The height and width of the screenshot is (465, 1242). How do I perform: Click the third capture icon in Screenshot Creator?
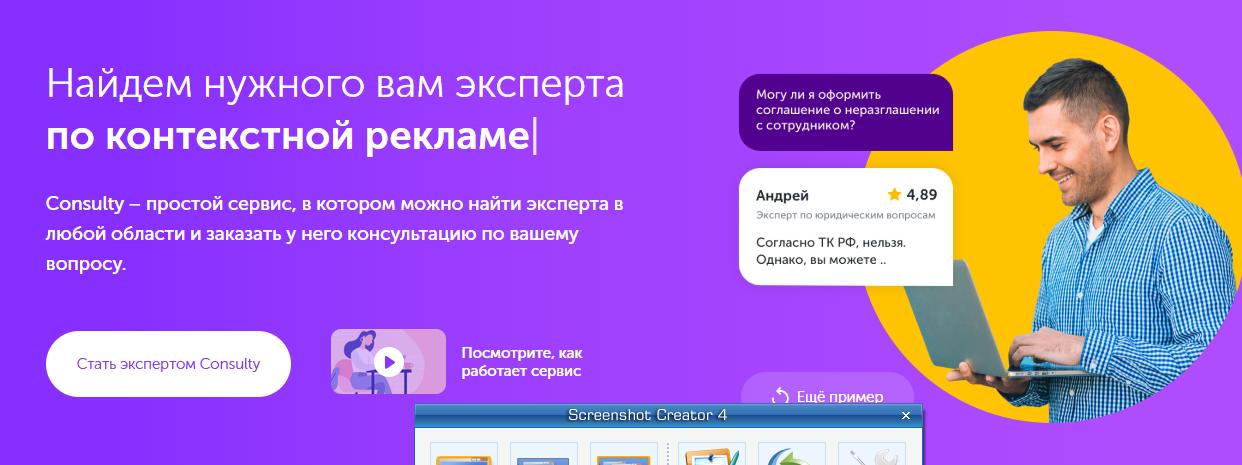(x=624, y=454)
